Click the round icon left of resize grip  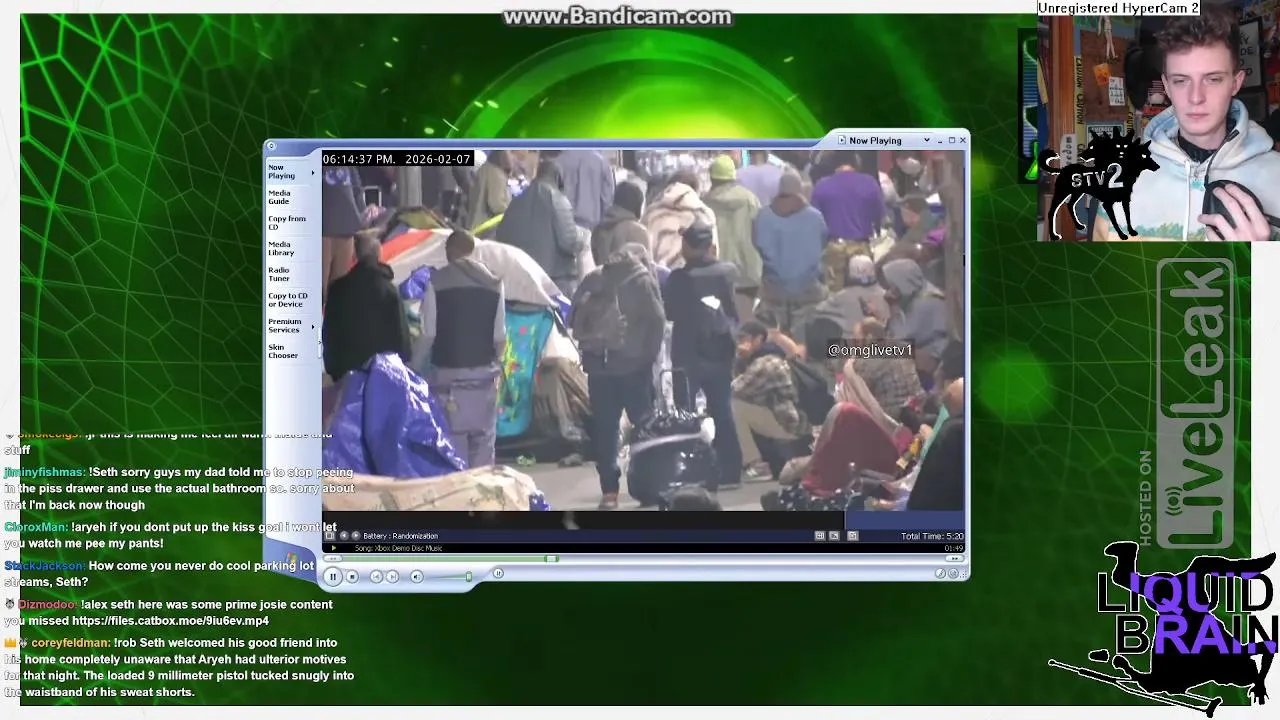click(953, 573)
